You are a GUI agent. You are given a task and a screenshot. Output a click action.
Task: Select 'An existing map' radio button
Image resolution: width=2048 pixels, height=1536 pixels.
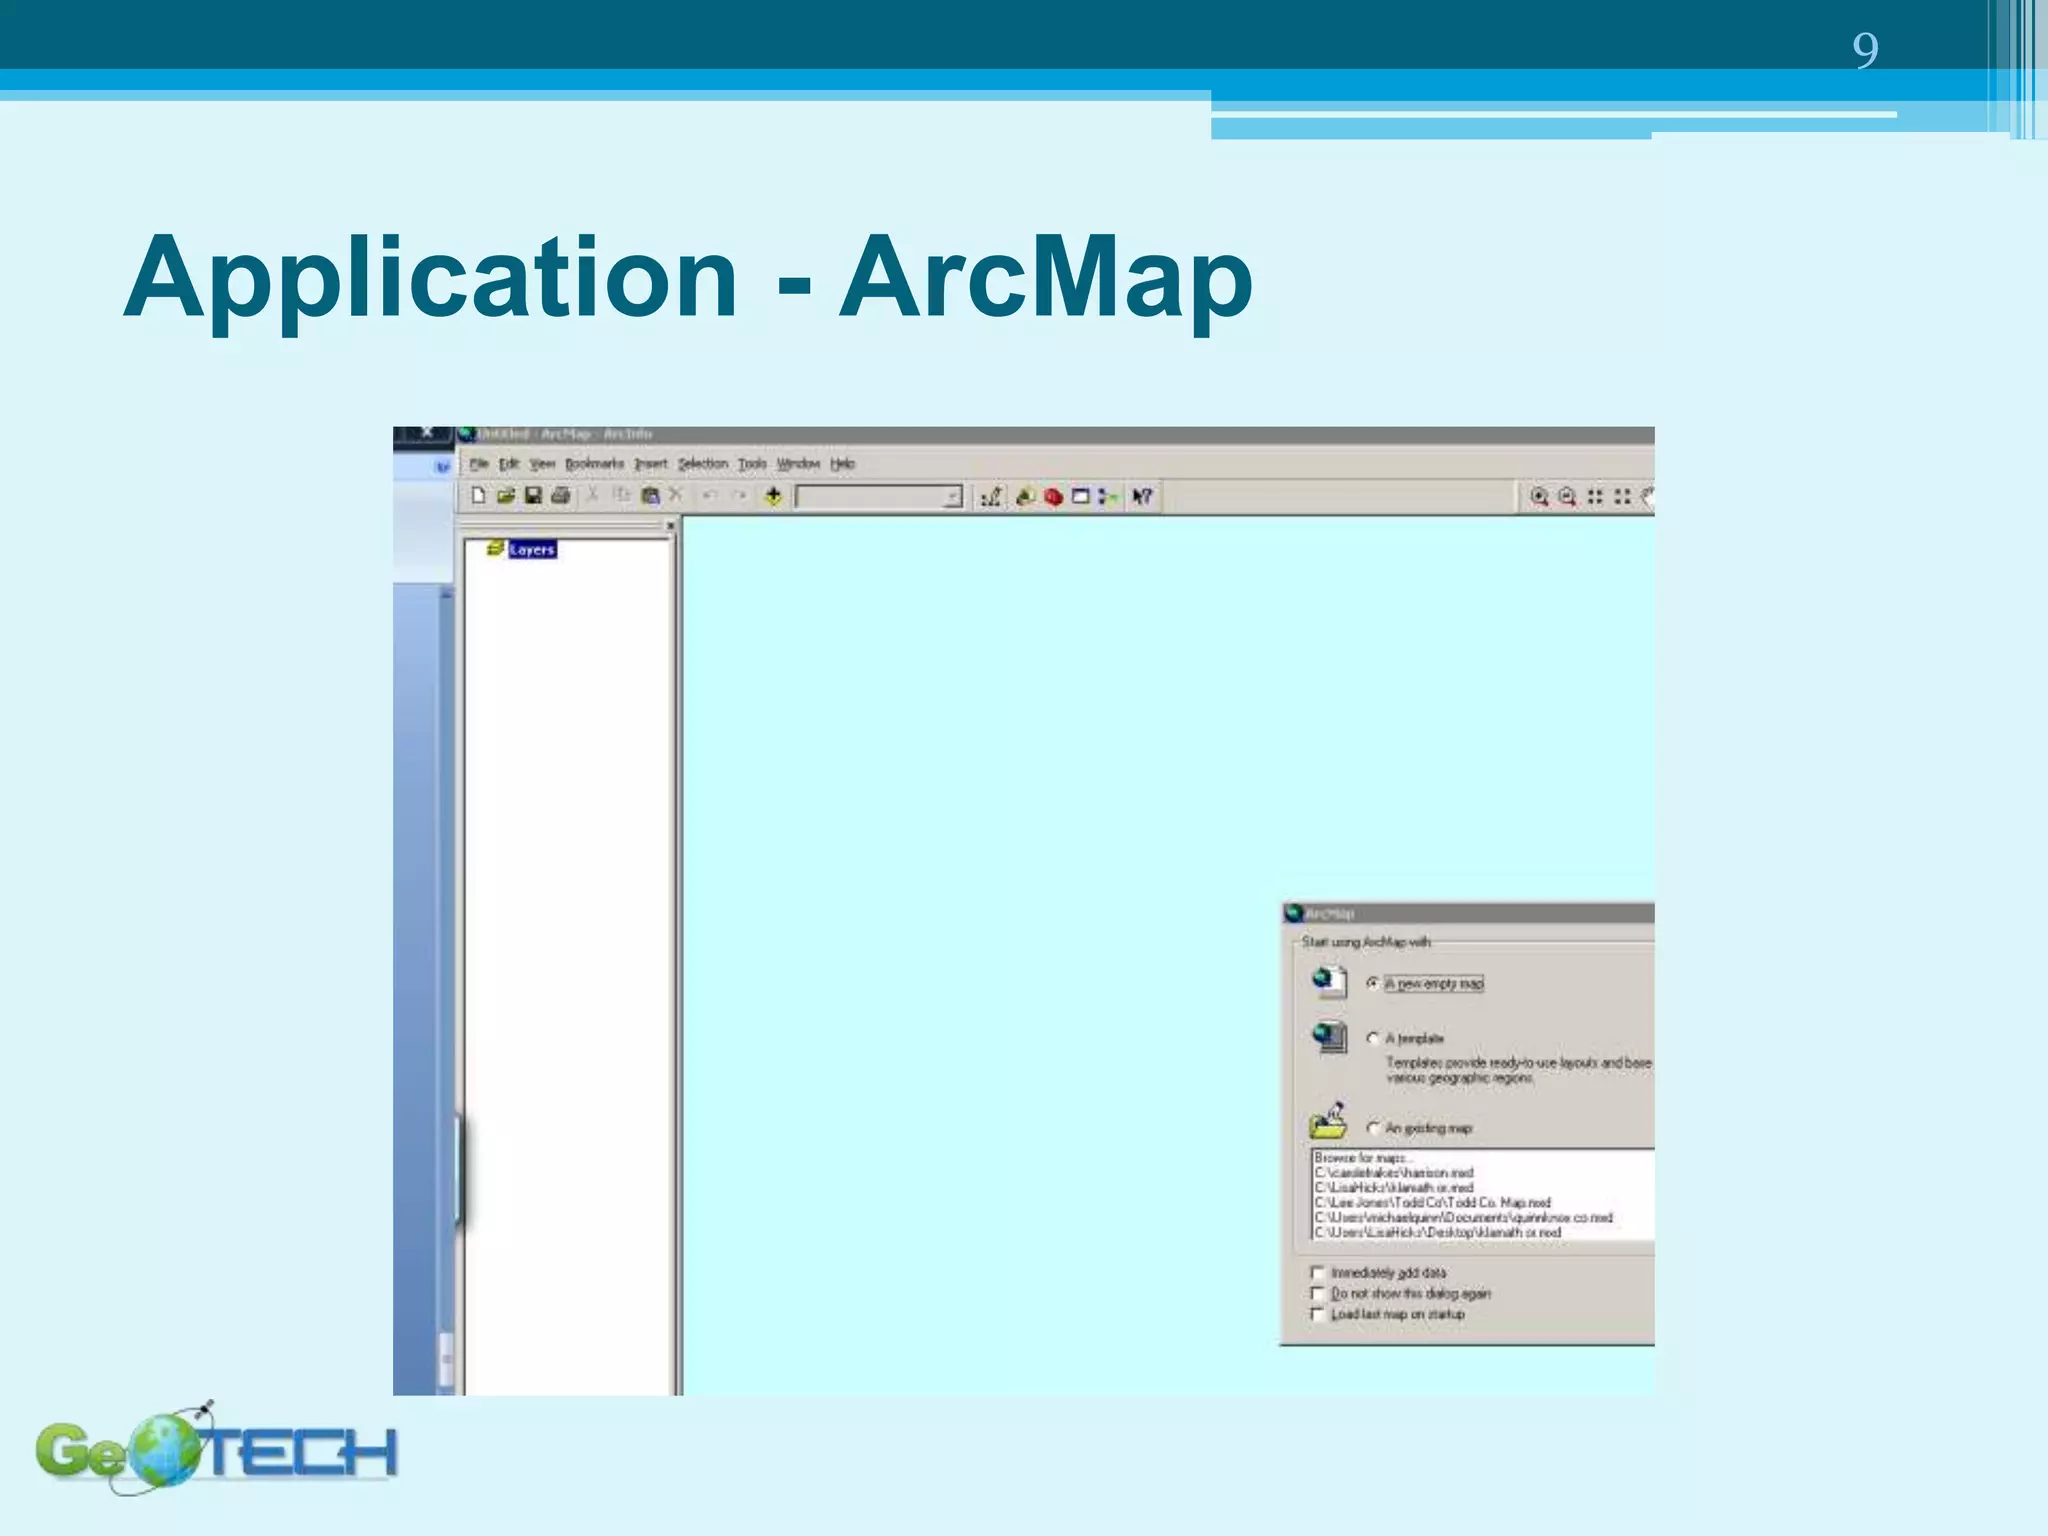(x=1373, y=1128)
